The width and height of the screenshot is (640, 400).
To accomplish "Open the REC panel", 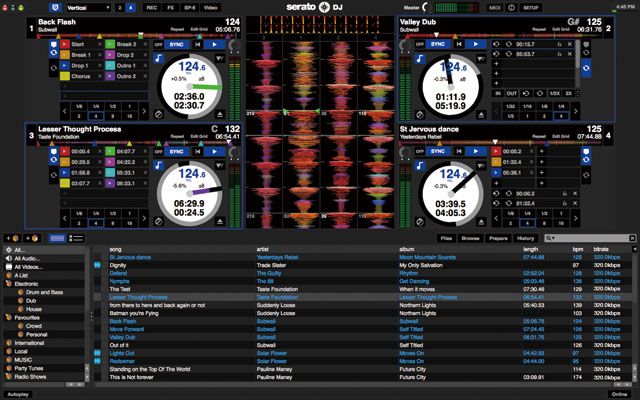I will 151,7.
